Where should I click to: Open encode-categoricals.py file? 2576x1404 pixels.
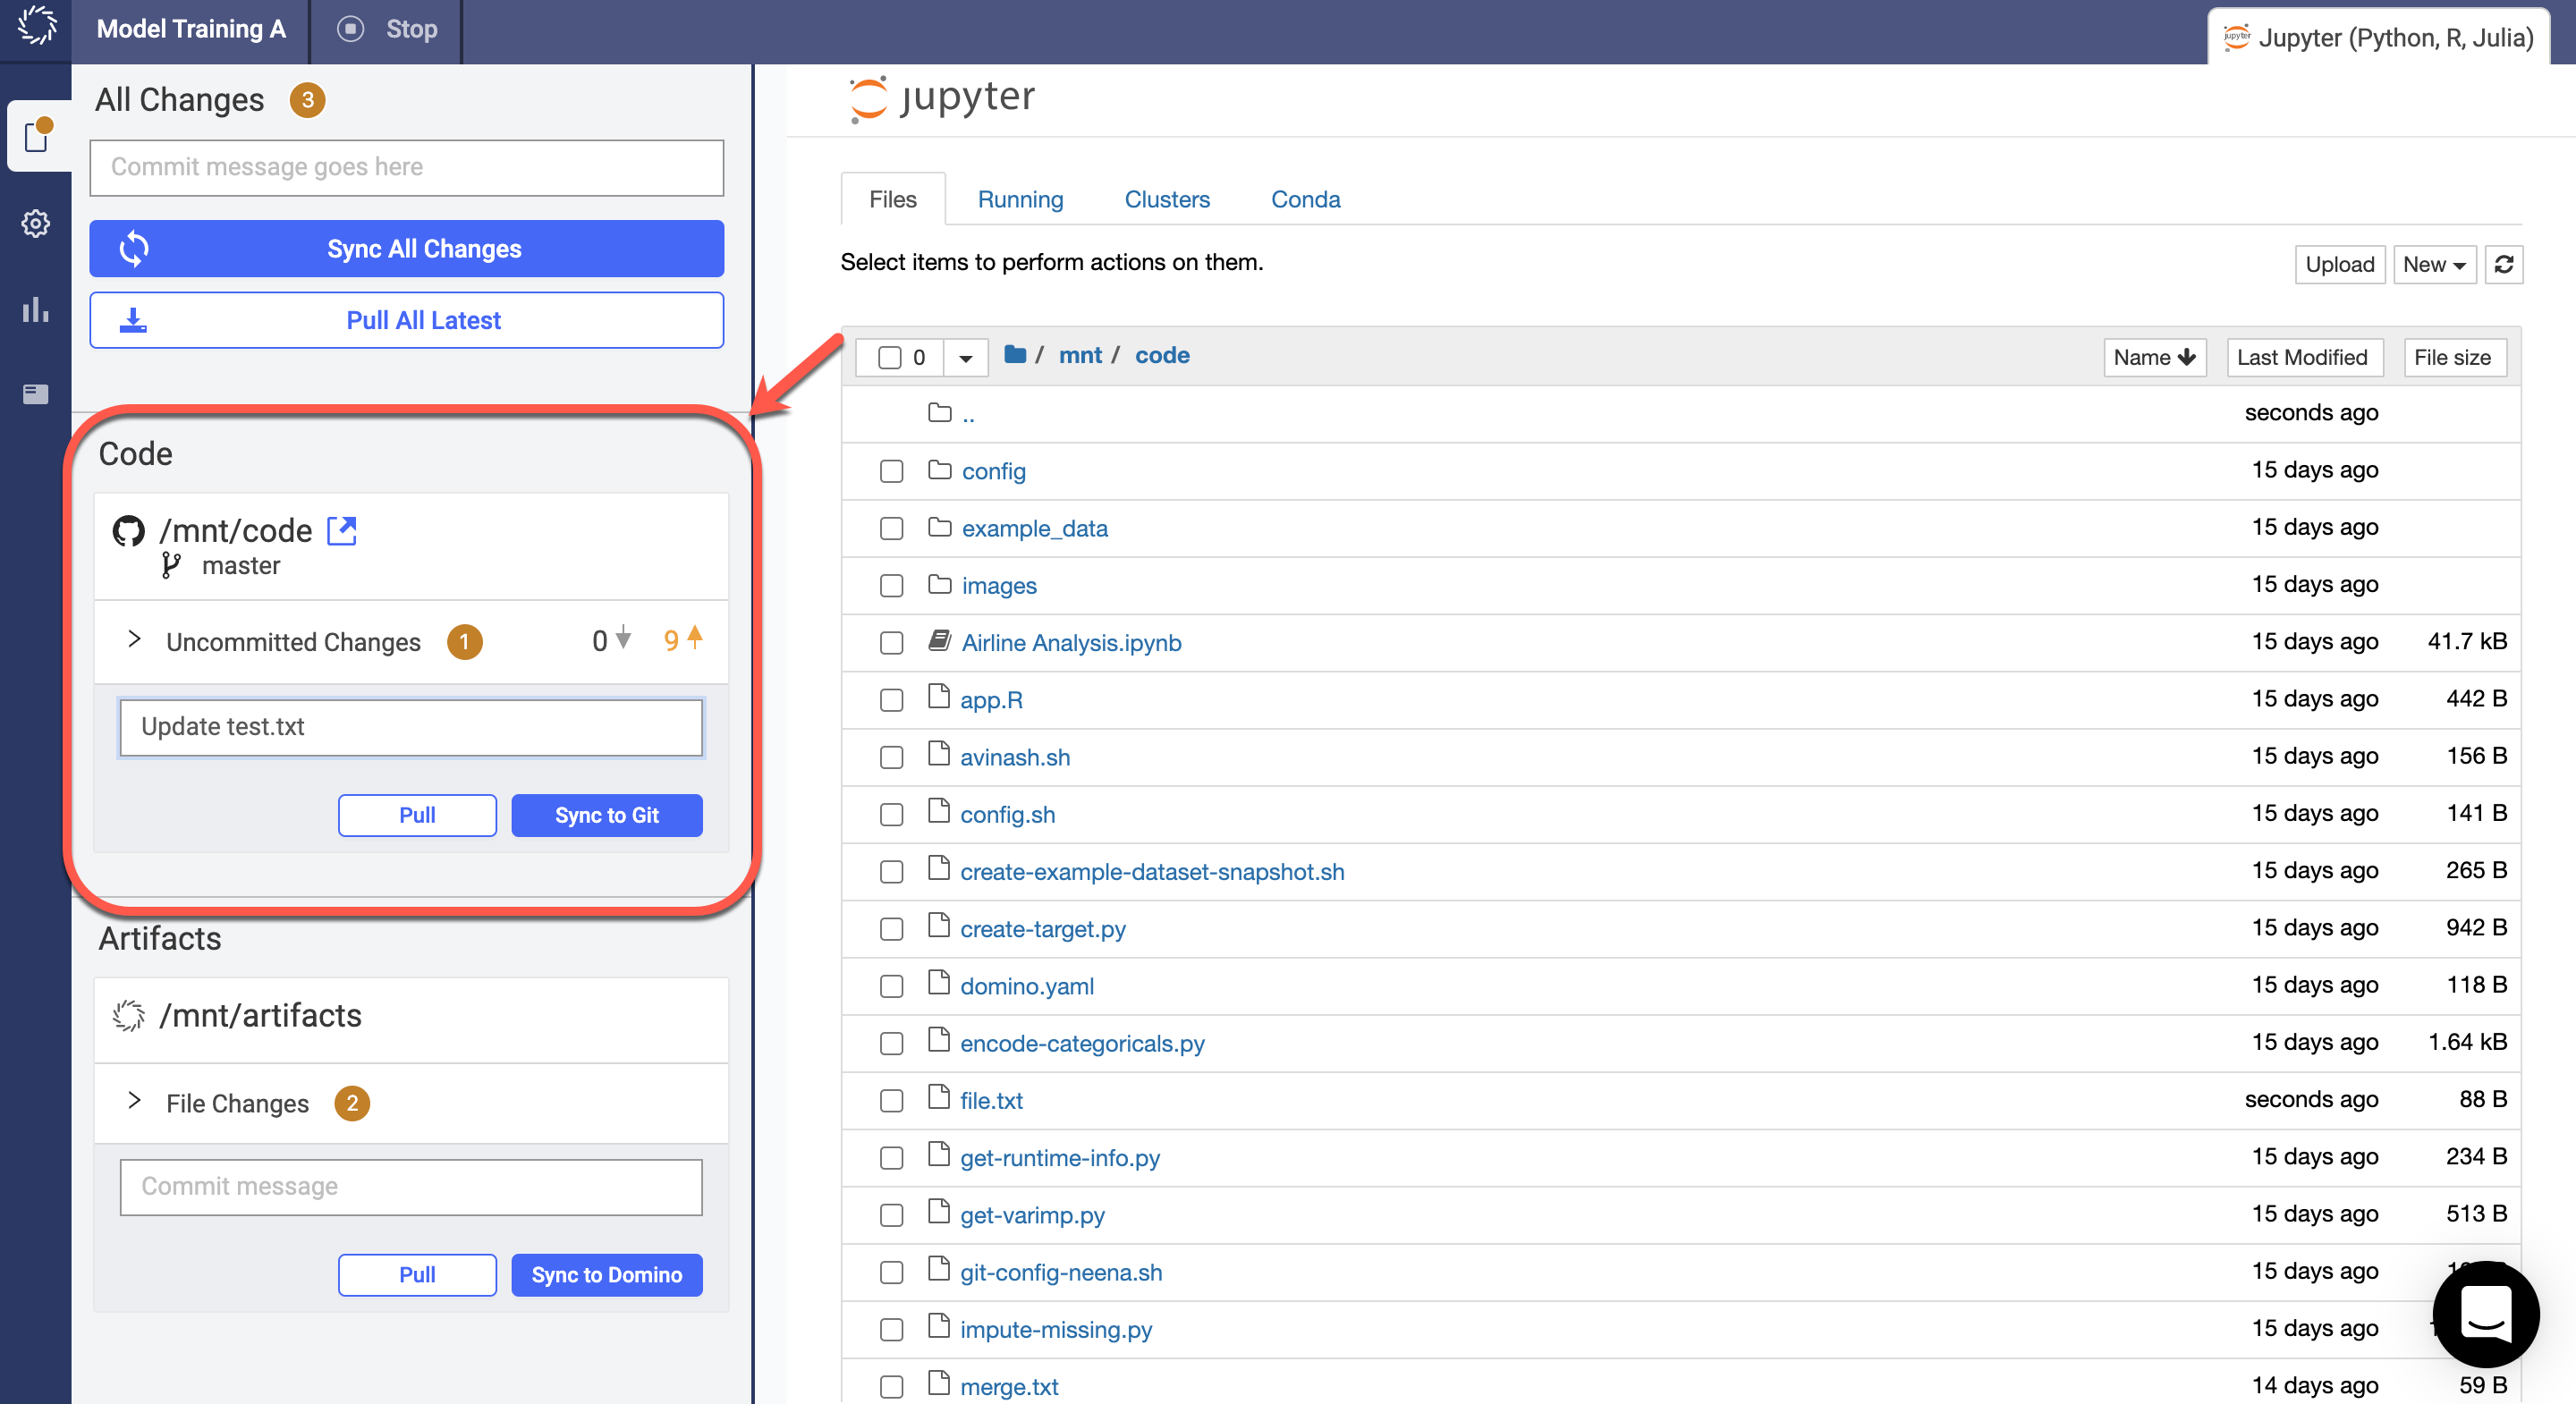pos(1082,1043)
